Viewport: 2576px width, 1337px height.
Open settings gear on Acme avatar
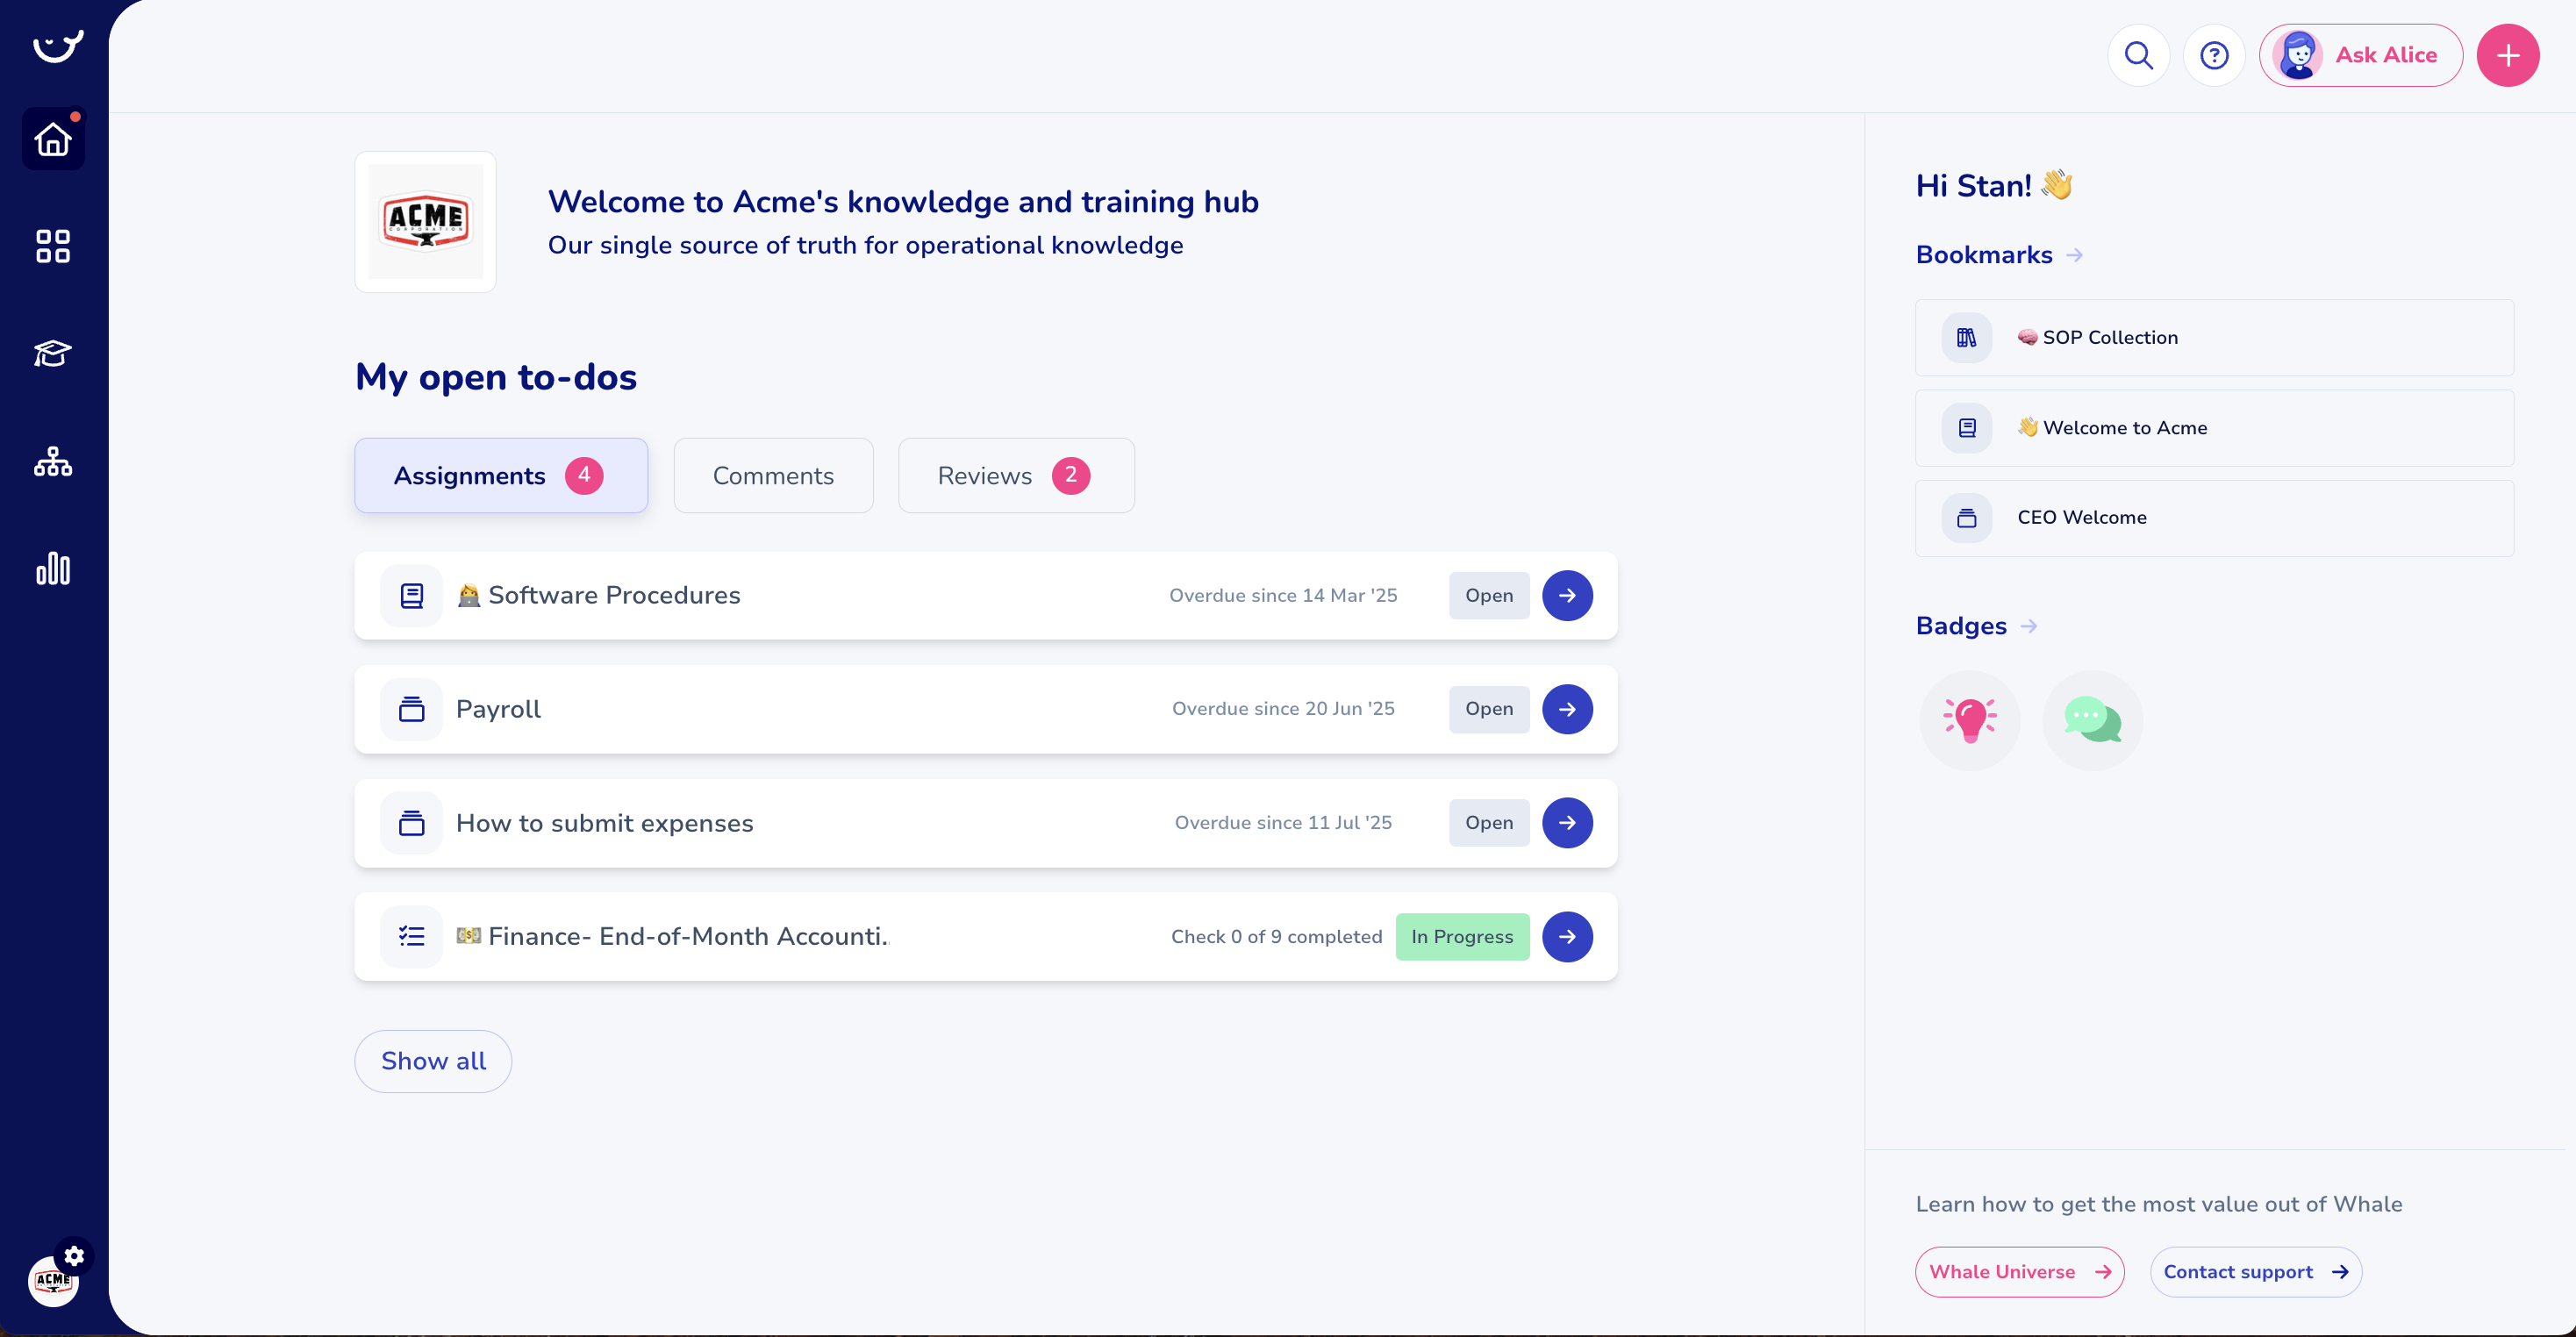74,1255
